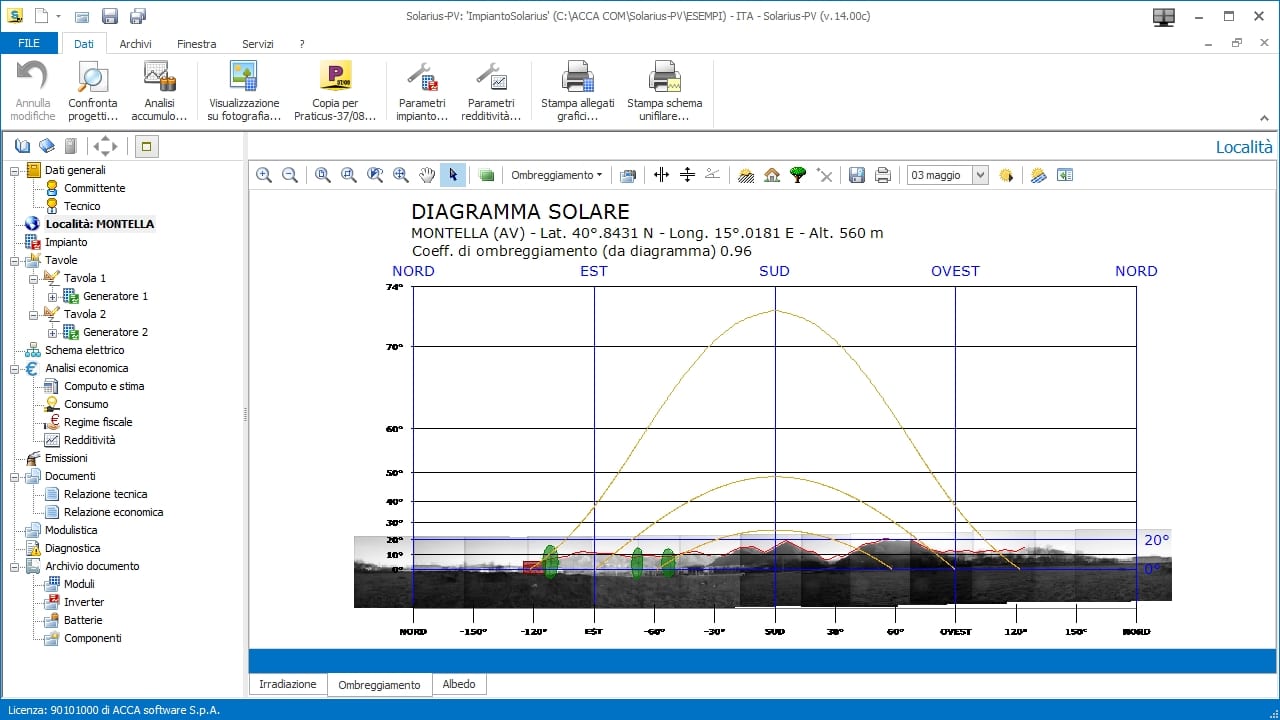This screenshot has width=1280, height=720.
Task: Click Stampa allegati grafici
Action: click(578, 92)
